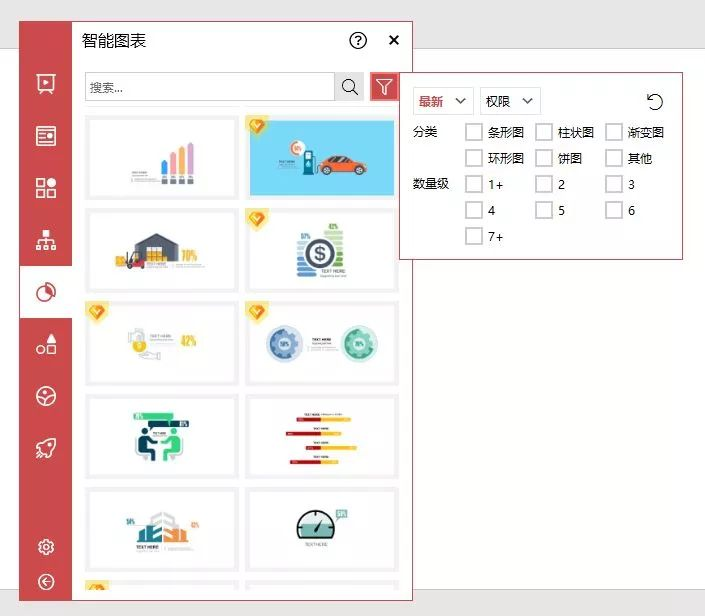
Task: Check the quantity 2 checkbox
Action: [x=544, y=184]
